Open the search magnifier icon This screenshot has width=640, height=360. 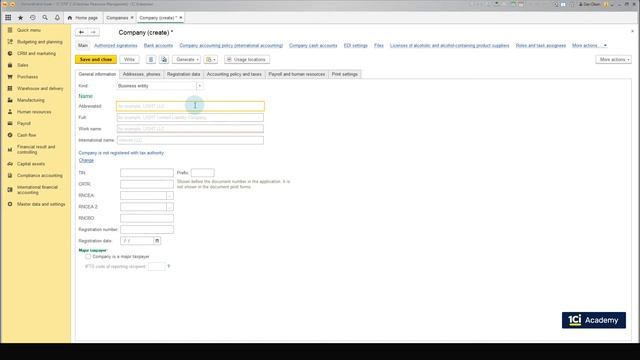click(45, 18)
